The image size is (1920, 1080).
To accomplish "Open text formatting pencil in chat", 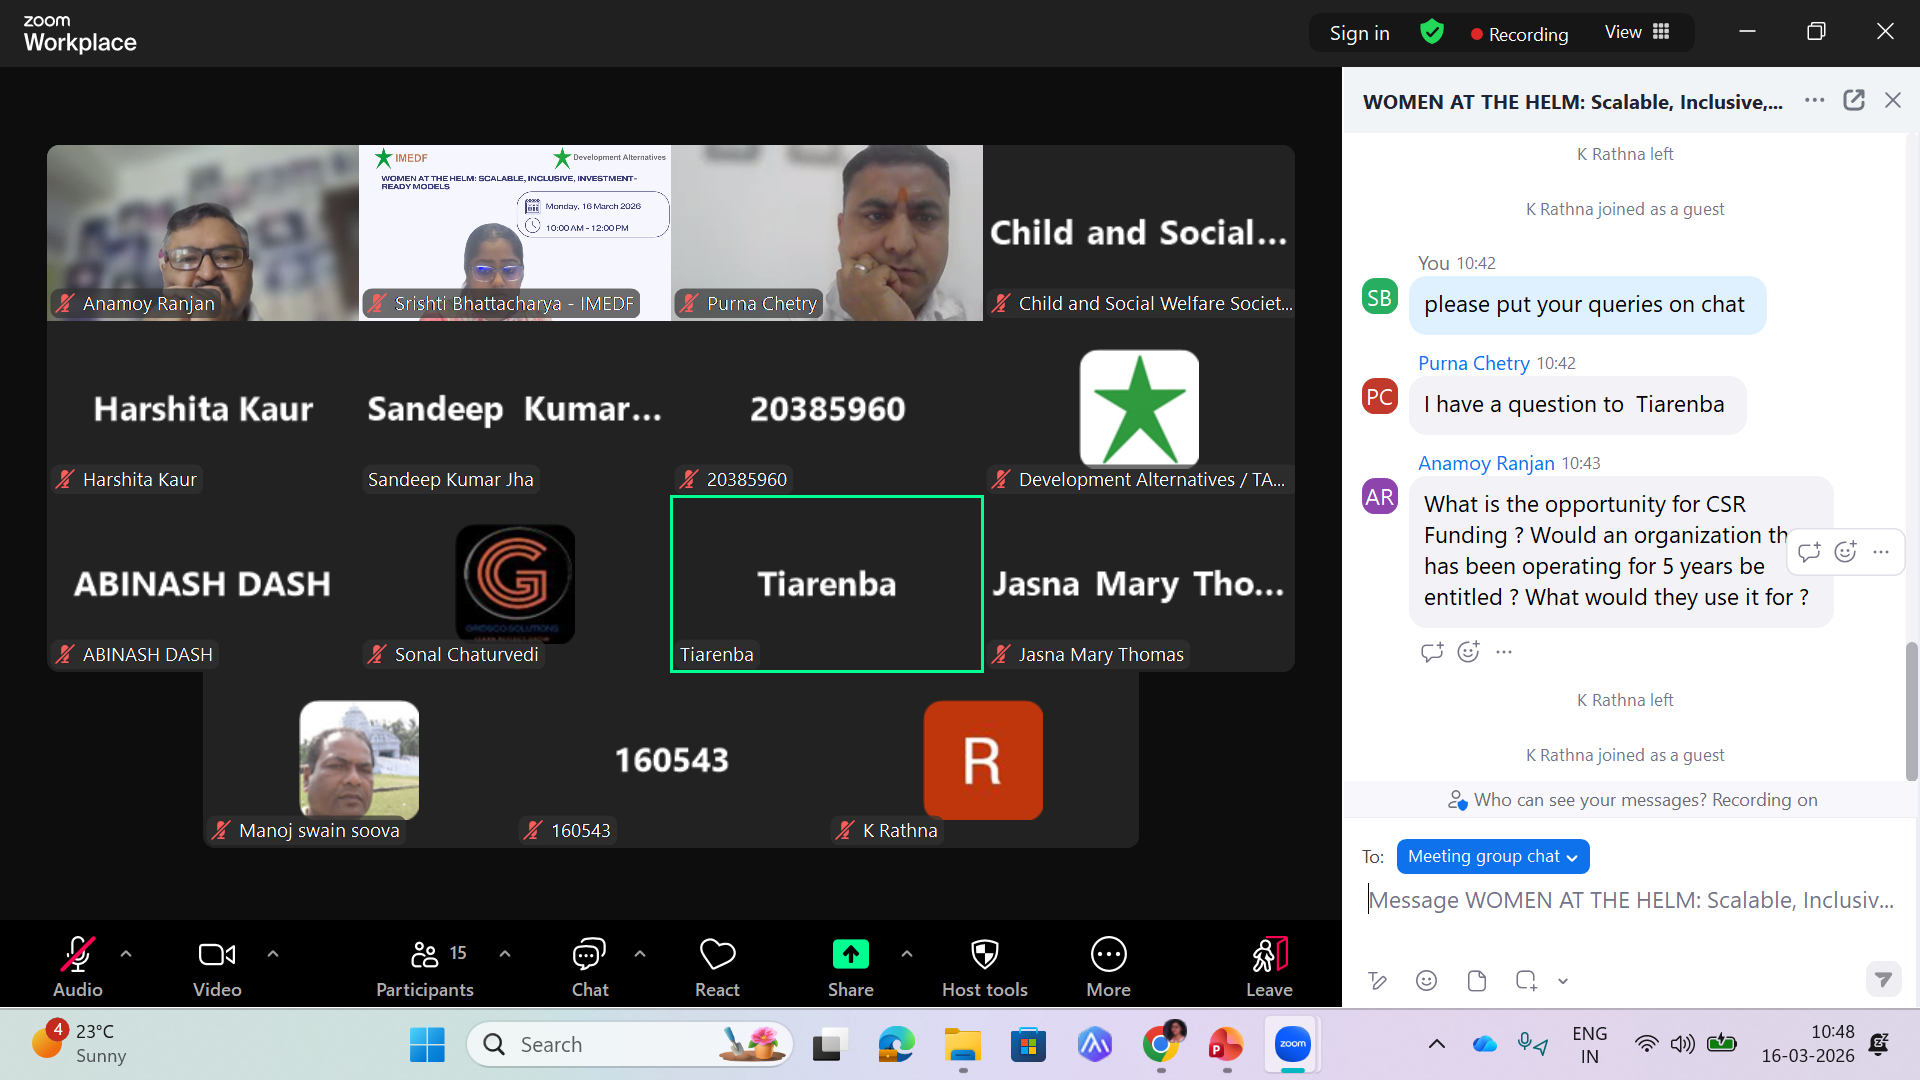I will [x=1377, y=981].
